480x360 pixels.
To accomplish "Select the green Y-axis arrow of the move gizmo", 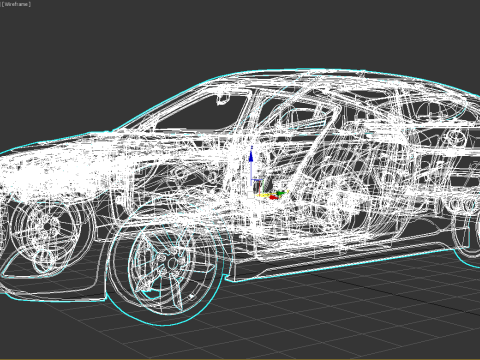I will tap(282, 193).
